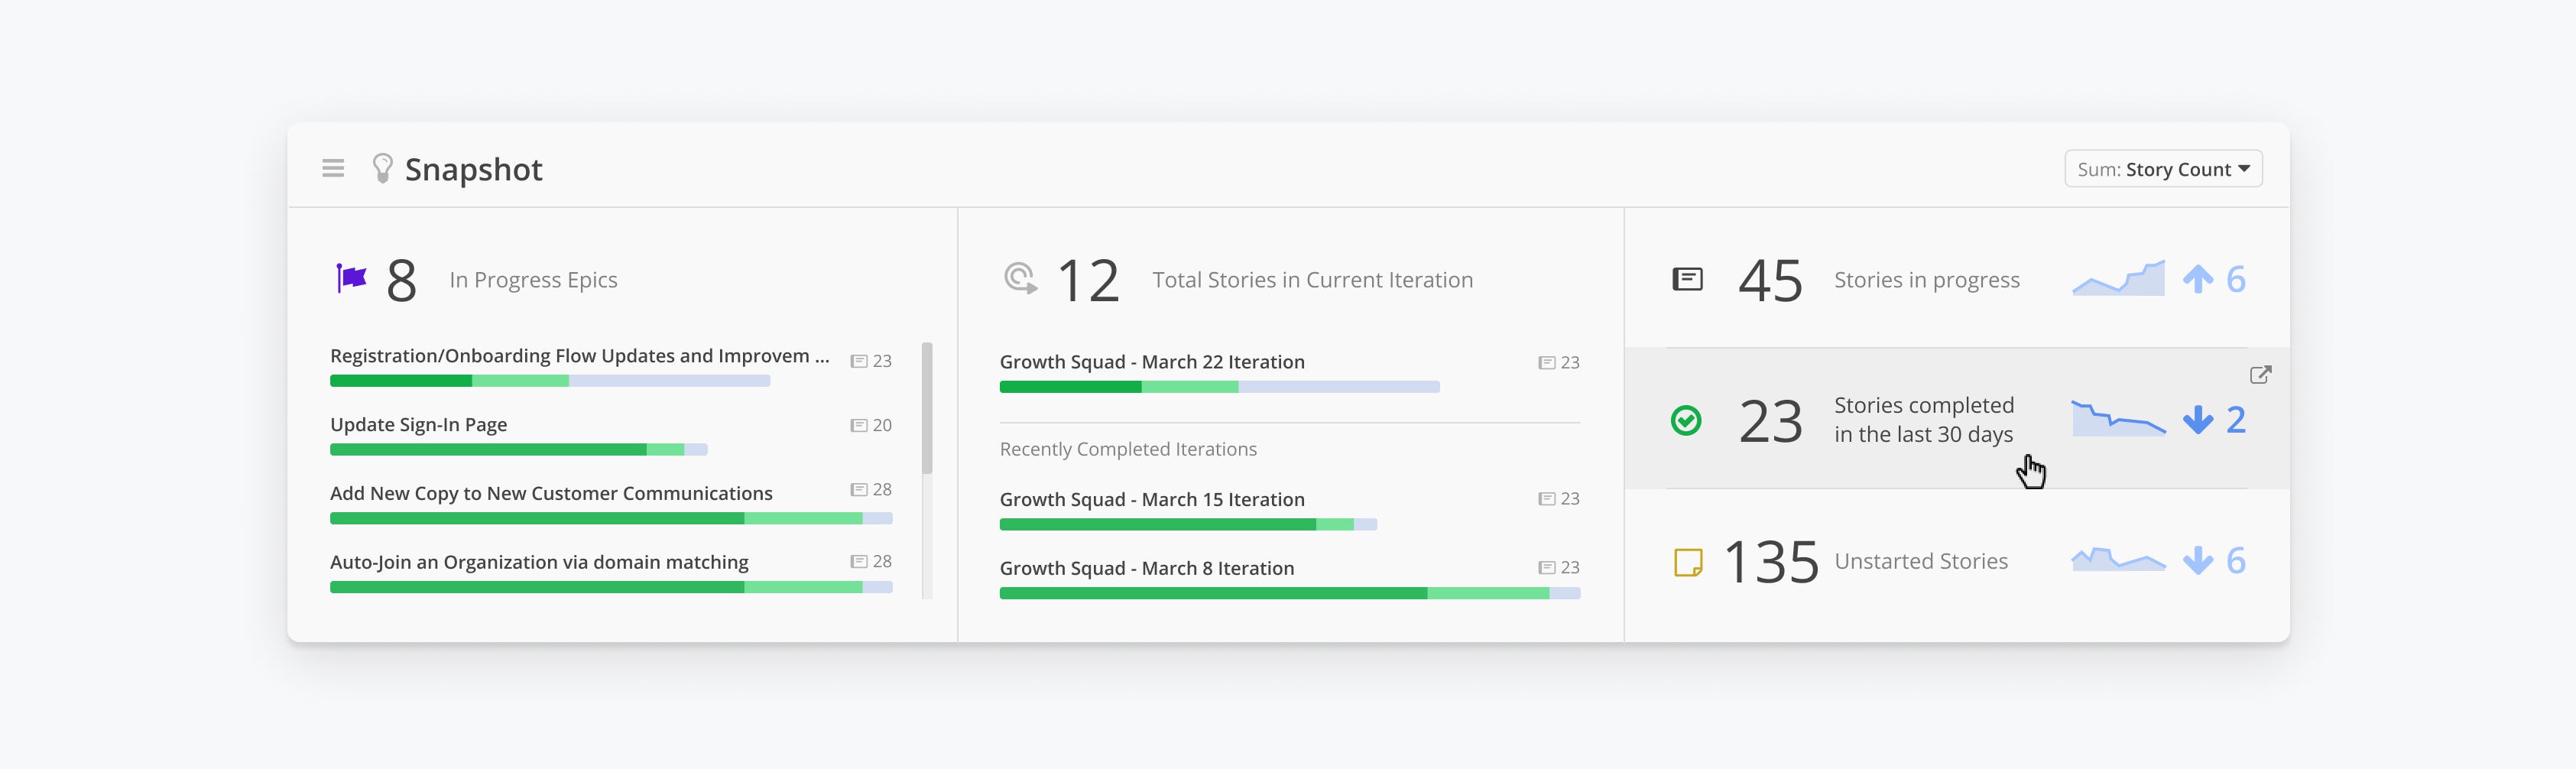Open the Sum: Story Count dropdown
This screenshot has width=2576, height=769.
click(2163, 169)
